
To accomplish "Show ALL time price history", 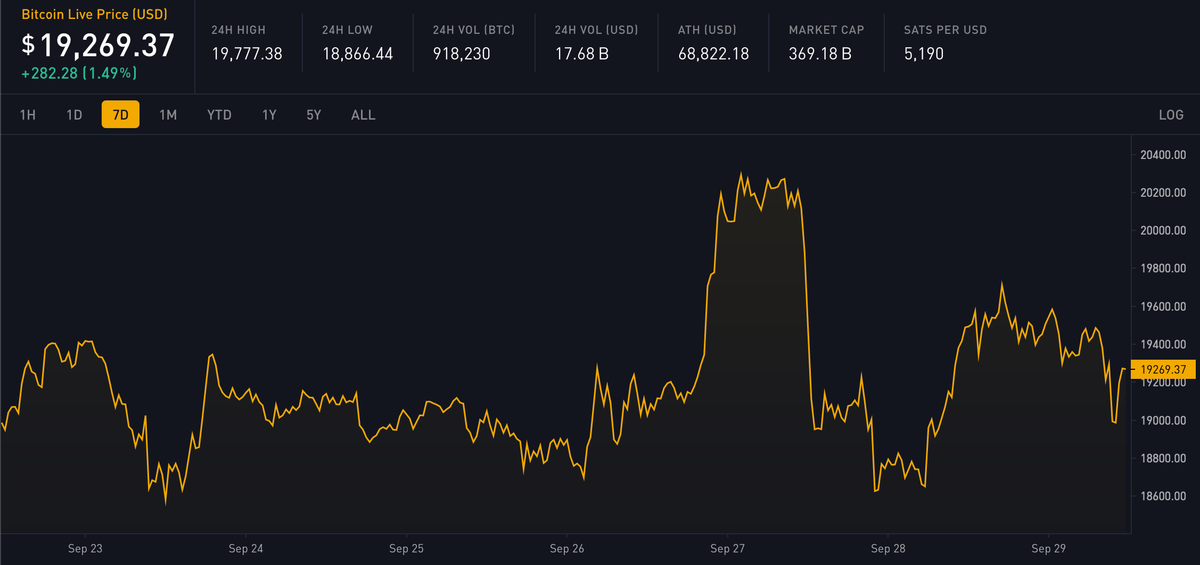I will [363, 115].
